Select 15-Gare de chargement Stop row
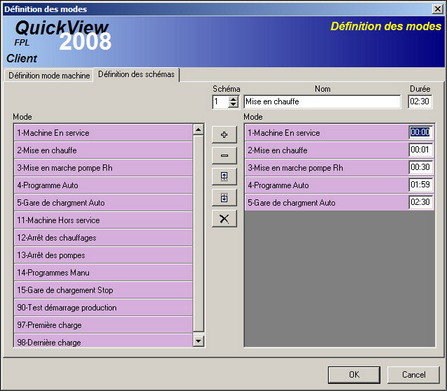447x391 pixels. point(103,290)
